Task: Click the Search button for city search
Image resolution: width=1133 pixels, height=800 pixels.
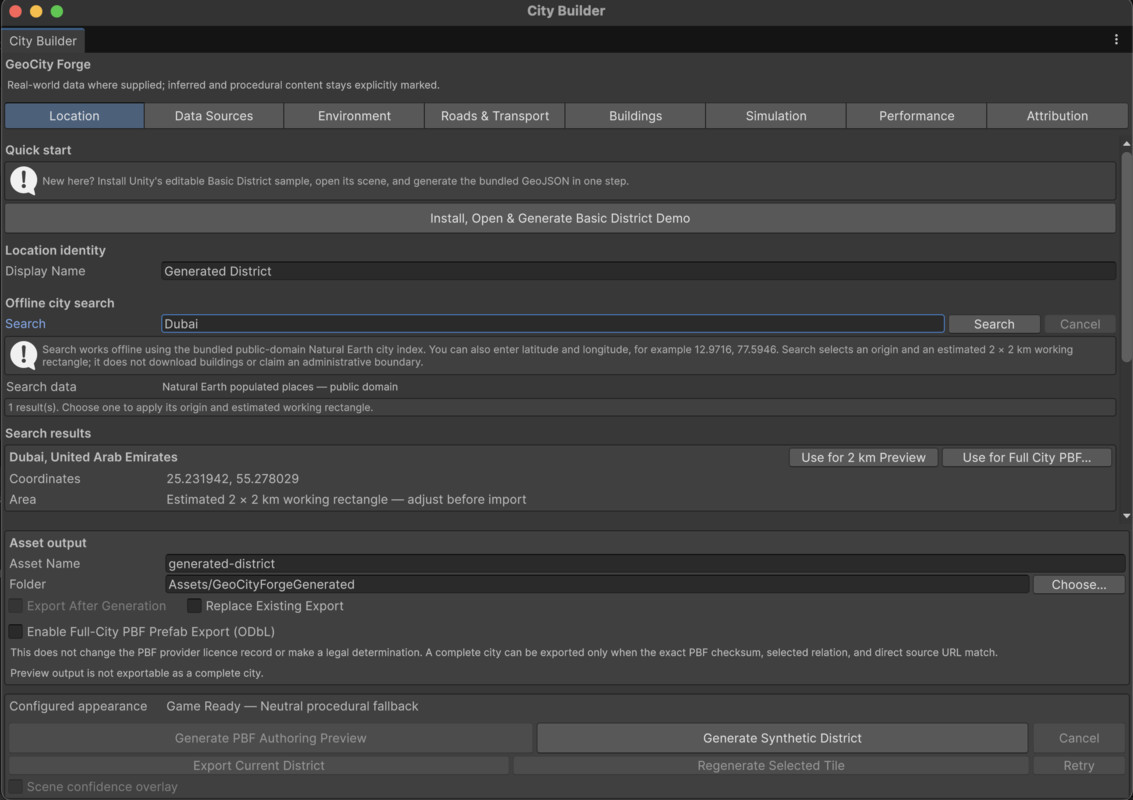Action: coord(994,324)
